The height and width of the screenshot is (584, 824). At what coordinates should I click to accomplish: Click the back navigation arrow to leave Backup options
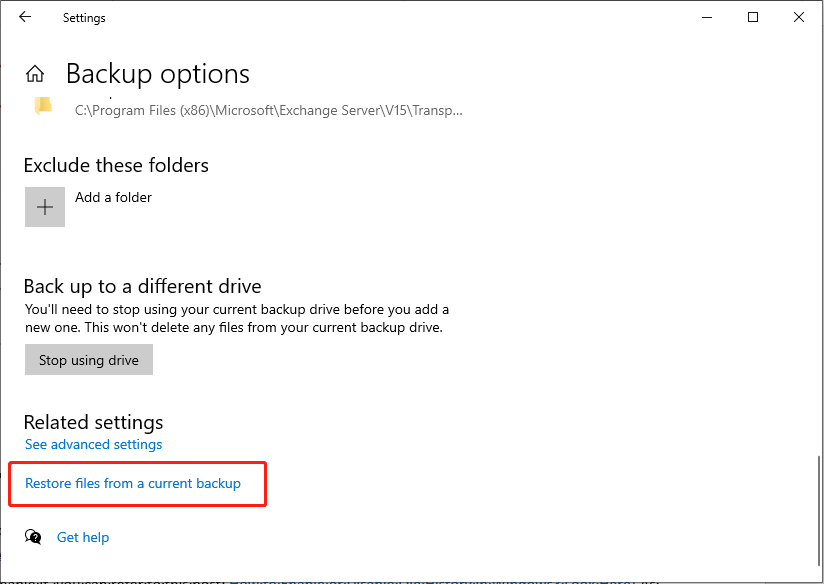(x=24, y=17)
